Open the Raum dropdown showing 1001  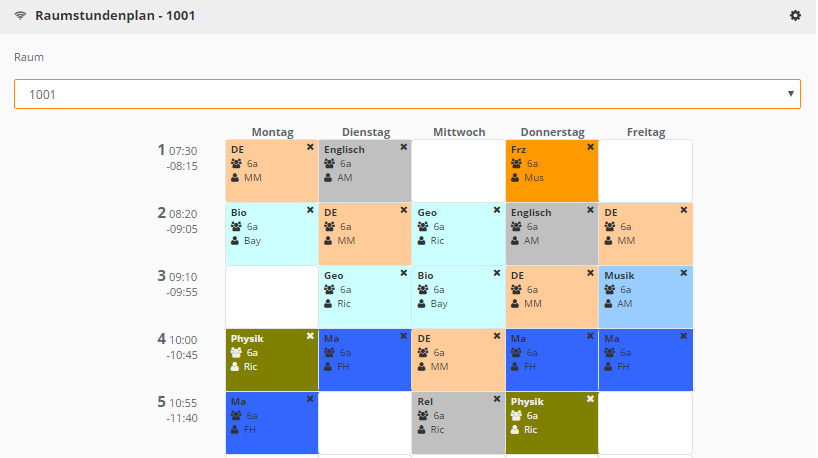tap(407, 94)
